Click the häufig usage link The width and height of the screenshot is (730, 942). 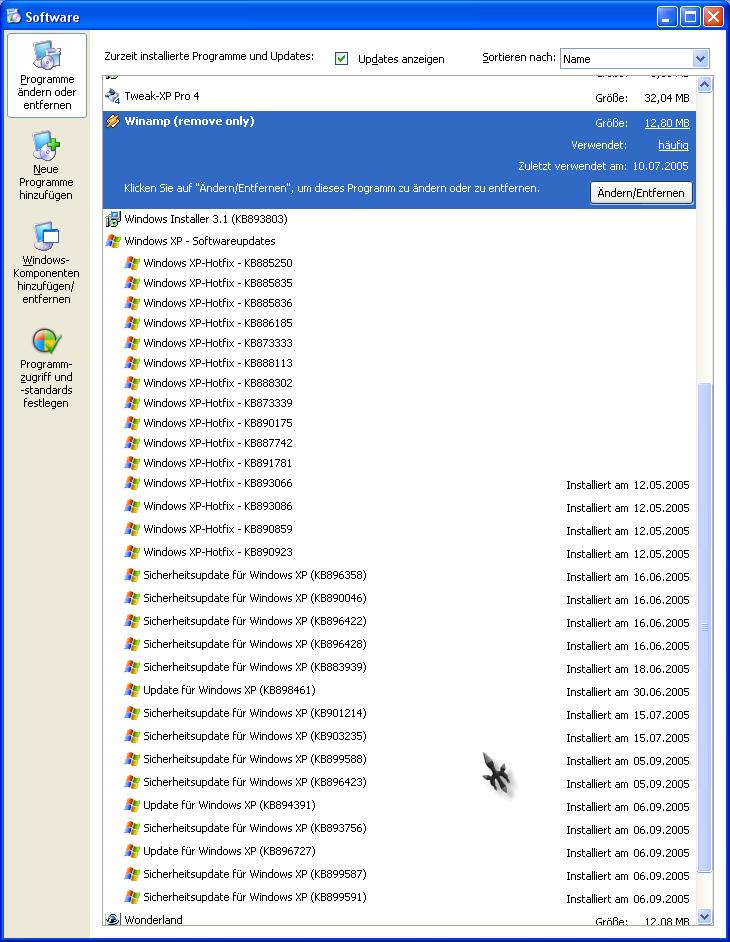click(x=674, y=145)
